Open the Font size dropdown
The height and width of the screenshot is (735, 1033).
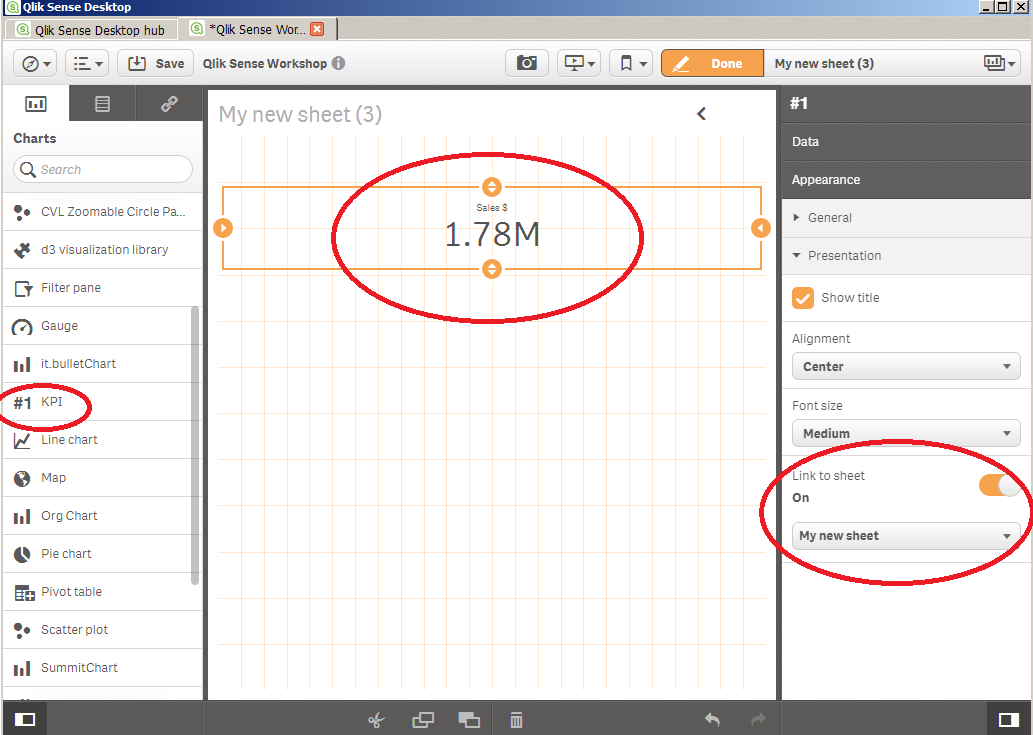906,433
